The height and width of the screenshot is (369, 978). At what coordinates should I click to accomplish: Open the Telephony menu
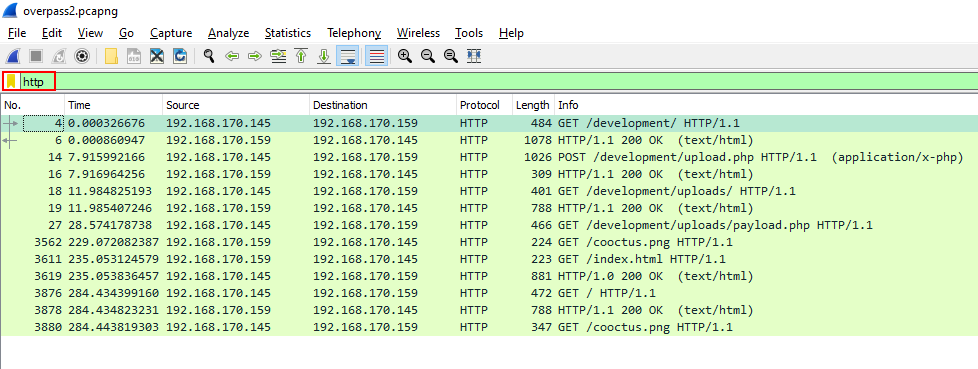pyautogui.click(x=354, y=33)
